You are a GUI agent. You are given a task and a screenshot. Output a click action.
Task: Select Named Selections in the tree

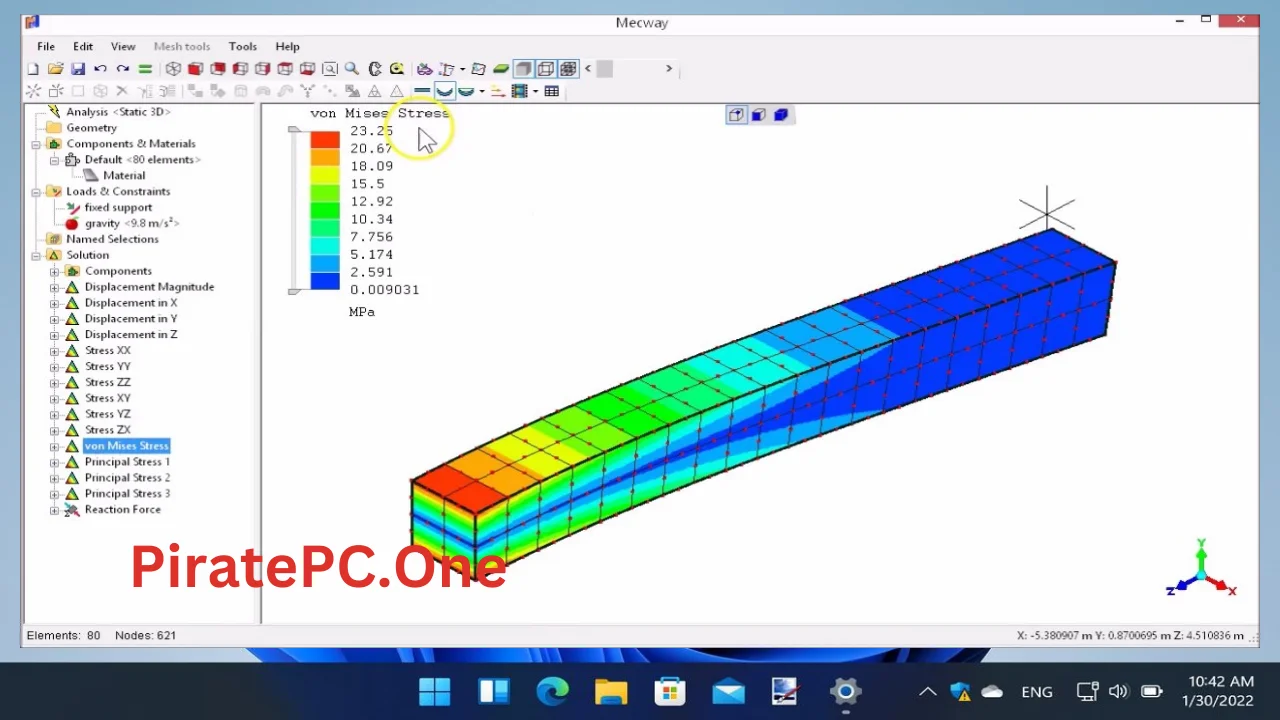coord(112,240)
